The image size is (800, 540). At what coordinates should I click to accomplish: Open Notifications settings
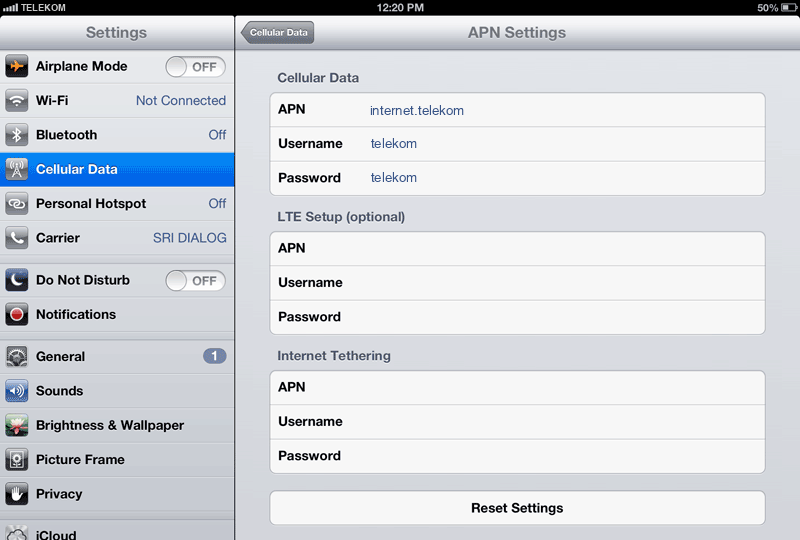tap(117, 314)
